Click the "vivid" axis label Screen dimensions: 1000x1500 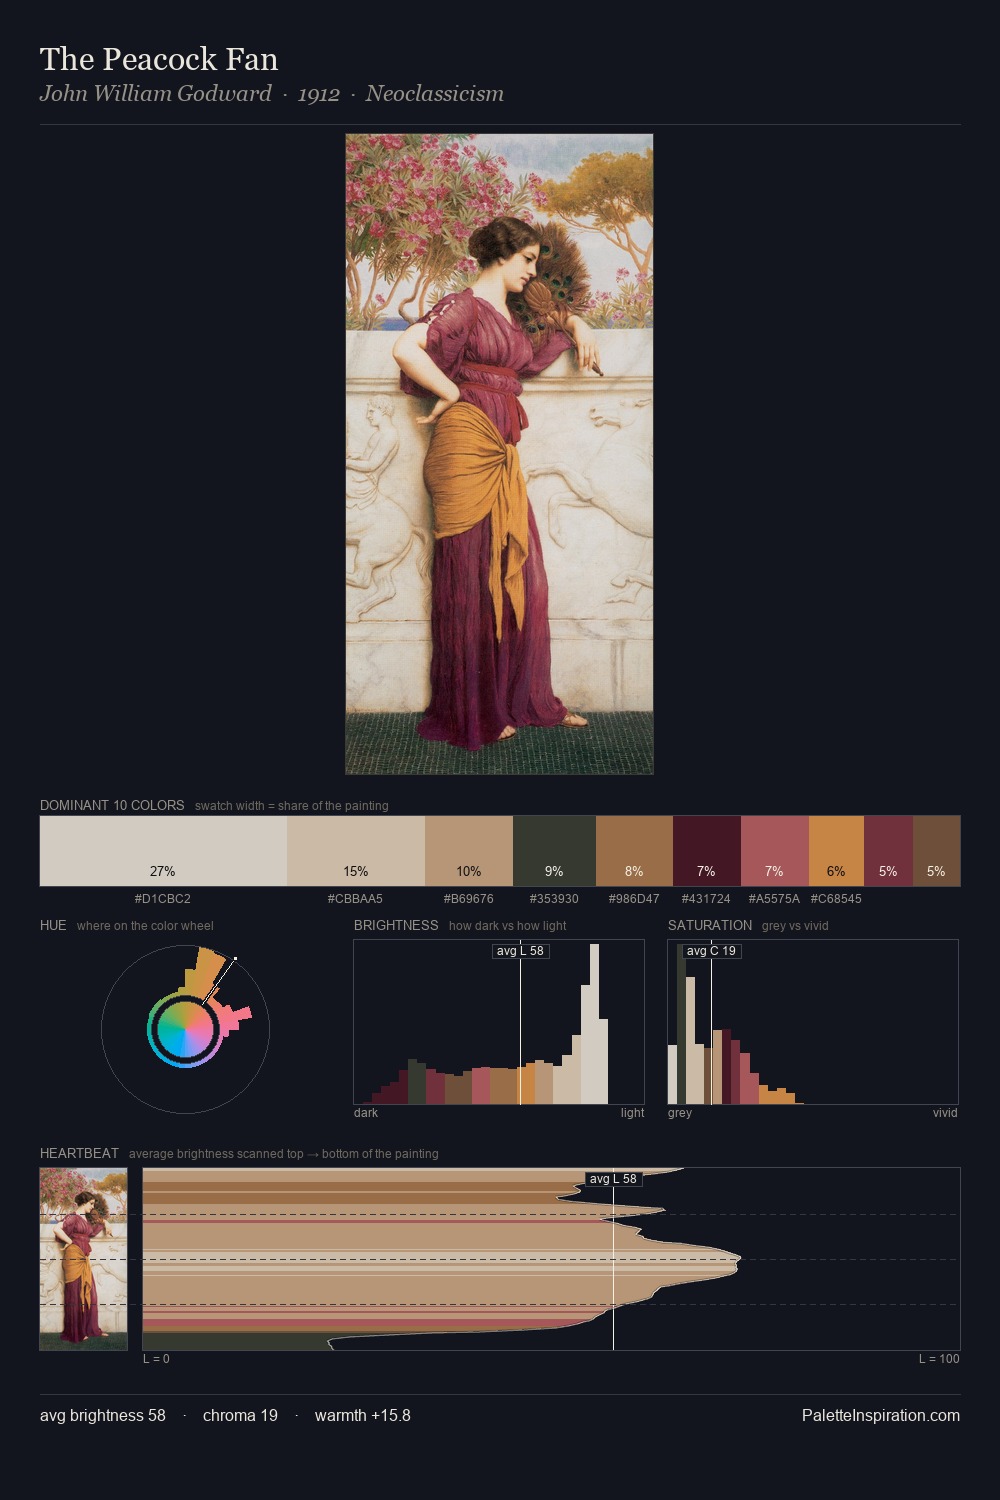click(945, 1113)
